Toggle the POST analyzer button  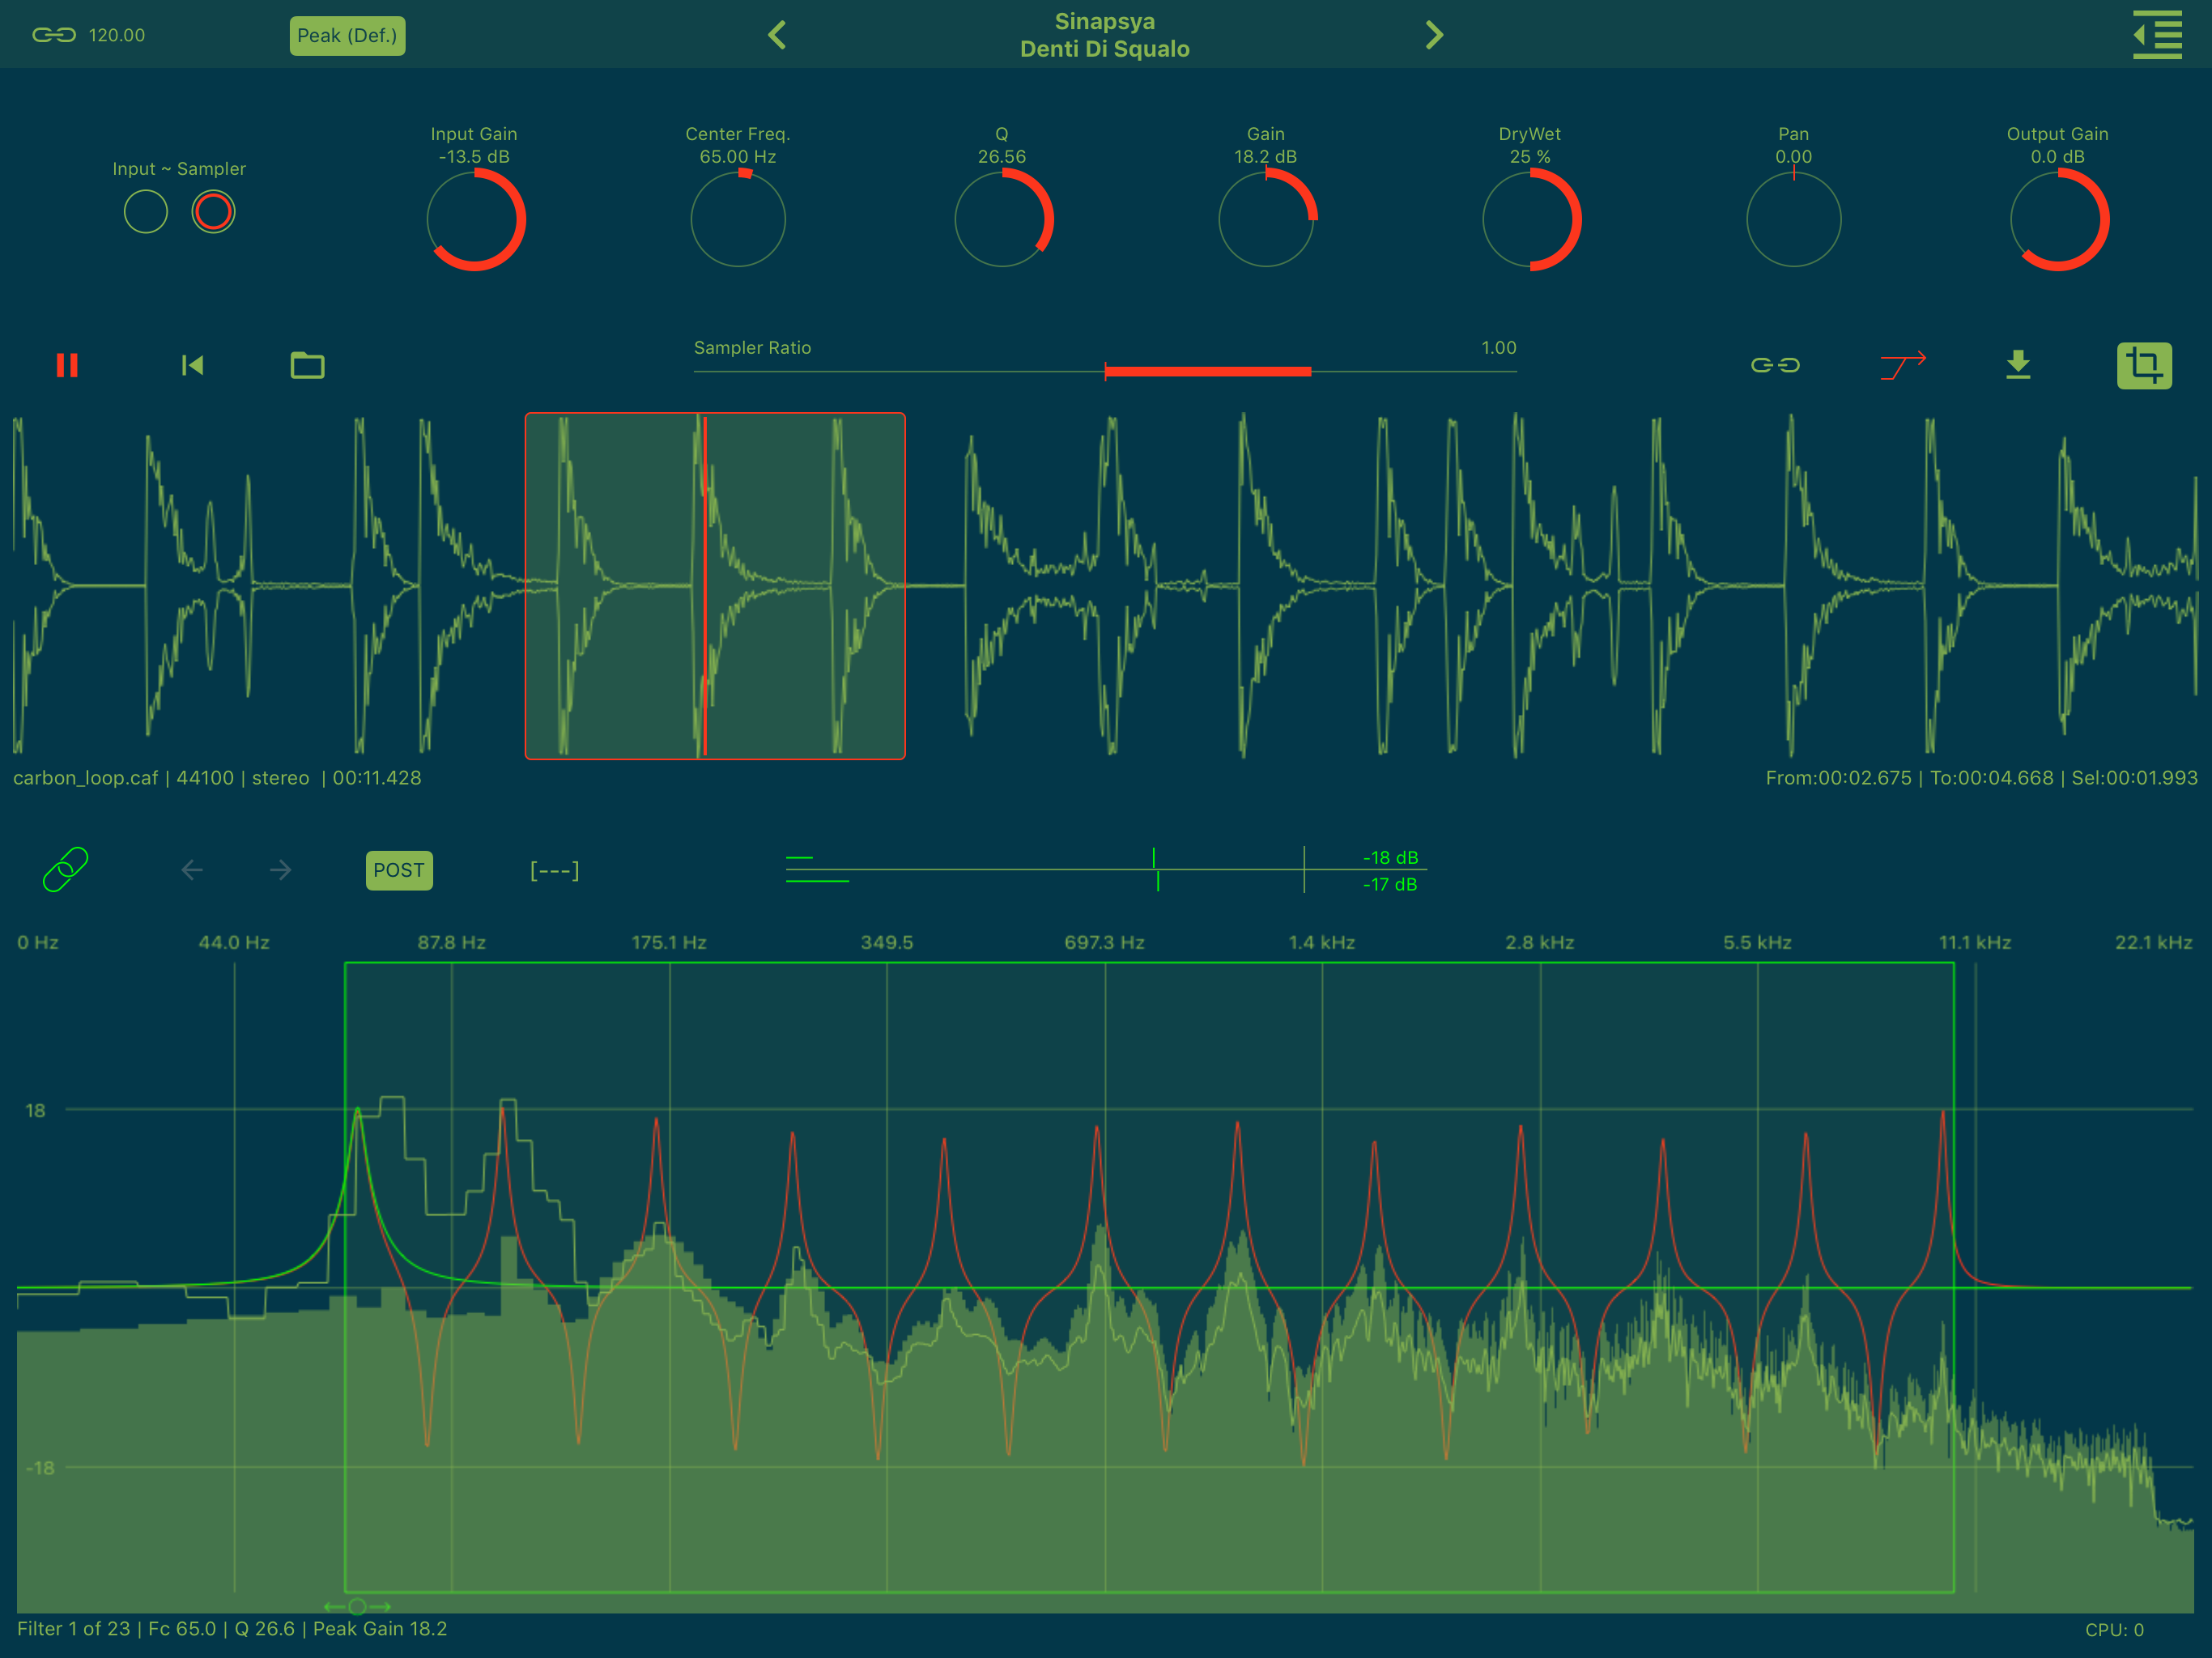(x=399, y=870)
